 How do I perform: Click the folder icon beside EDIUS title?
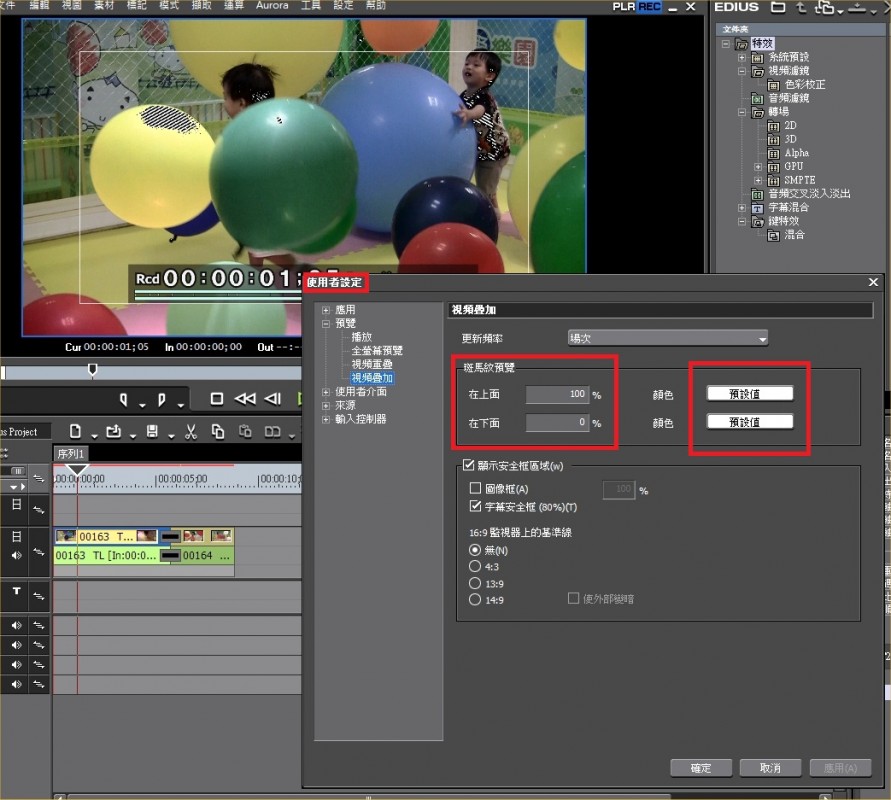778,8
